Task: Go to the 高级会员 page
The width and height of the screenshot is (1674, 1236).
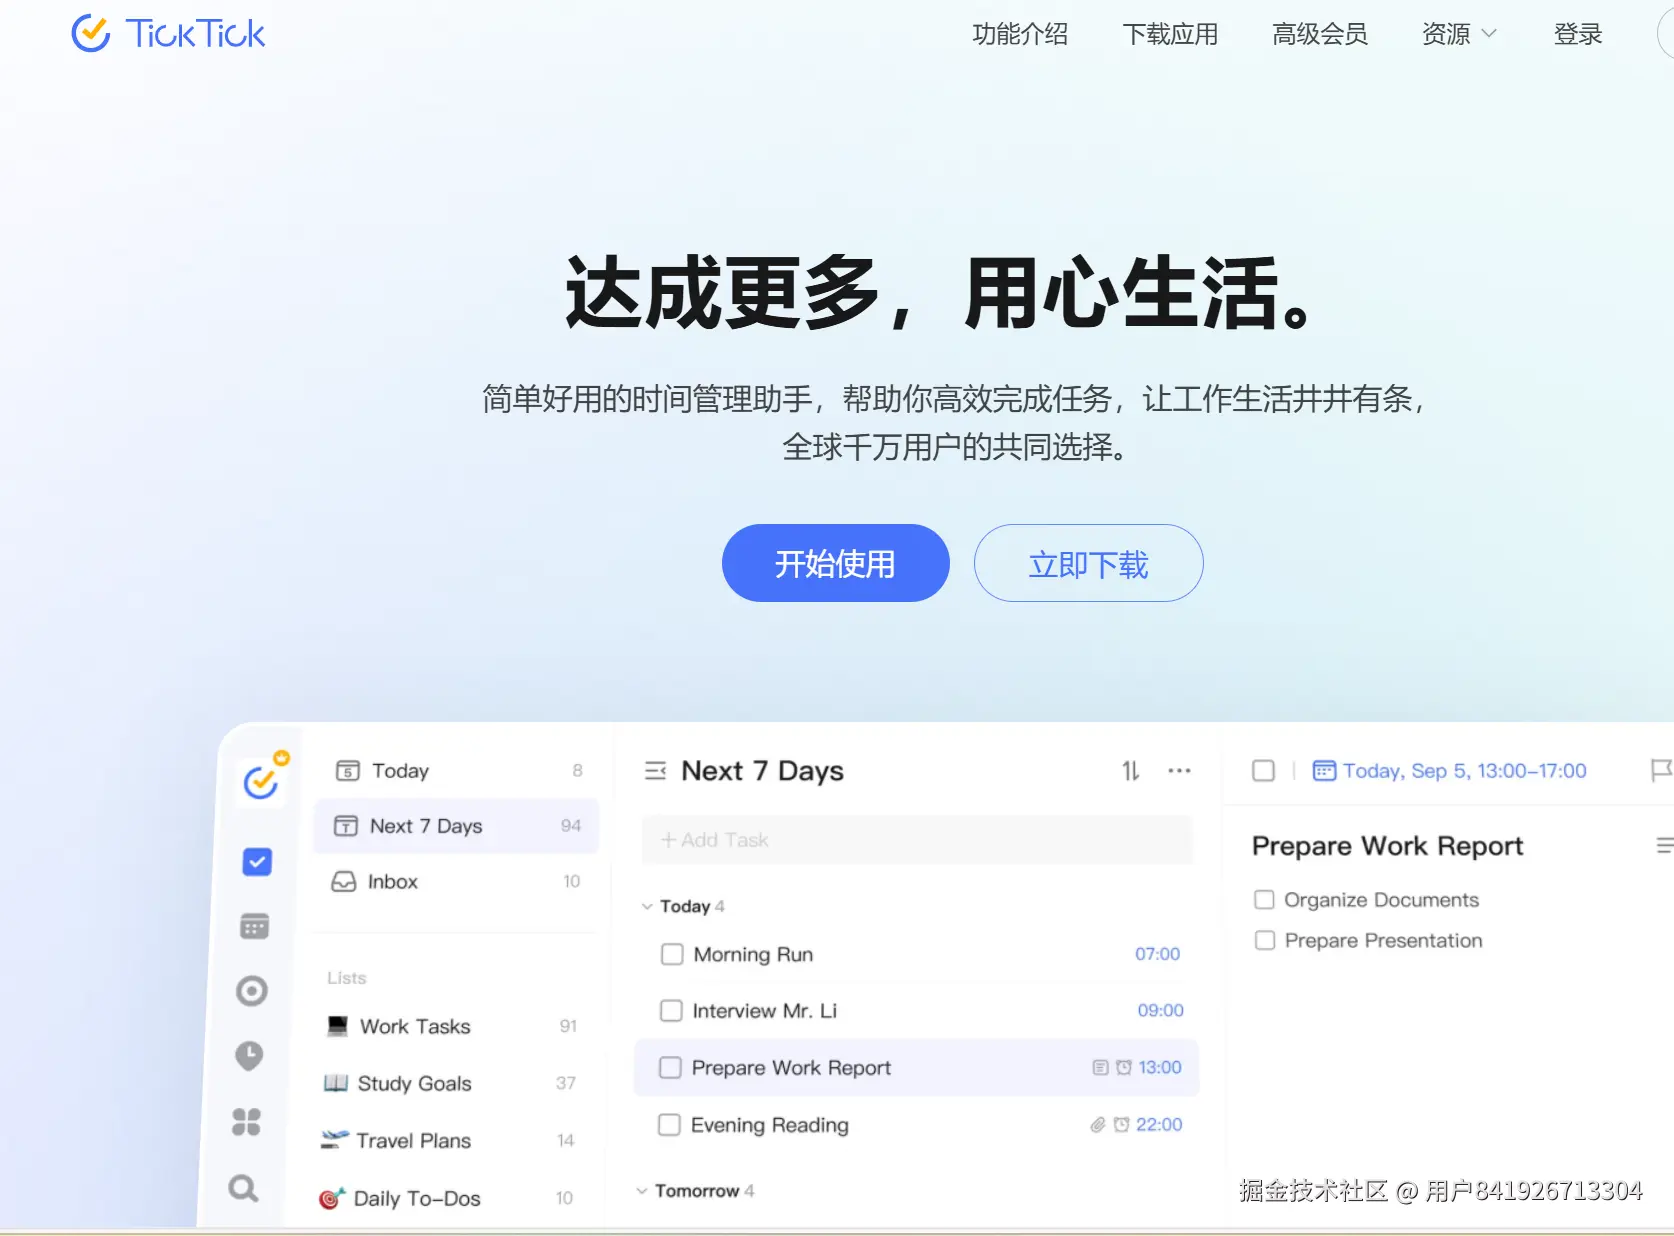Action: point(1320,34)
